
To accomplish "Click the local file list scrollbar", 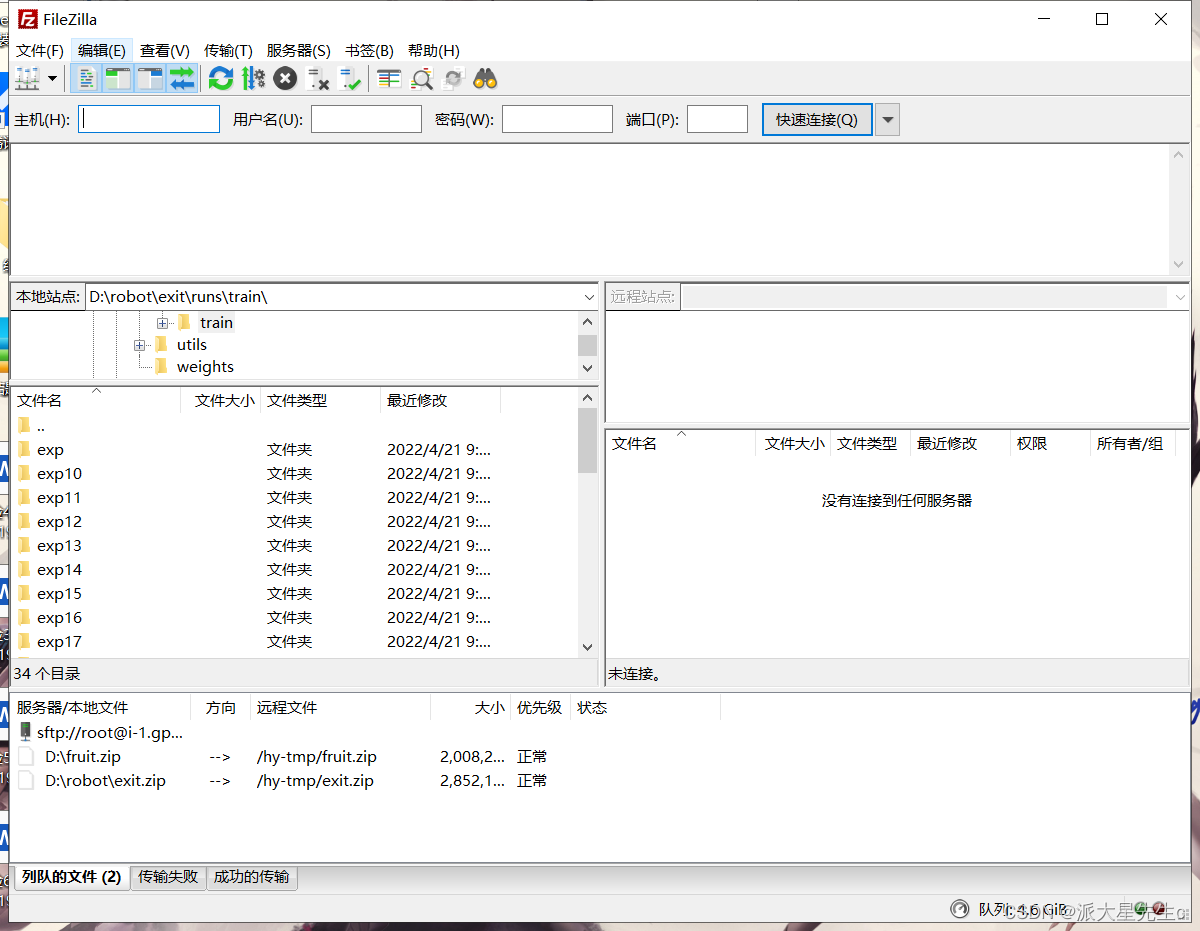I will [588, 440].
